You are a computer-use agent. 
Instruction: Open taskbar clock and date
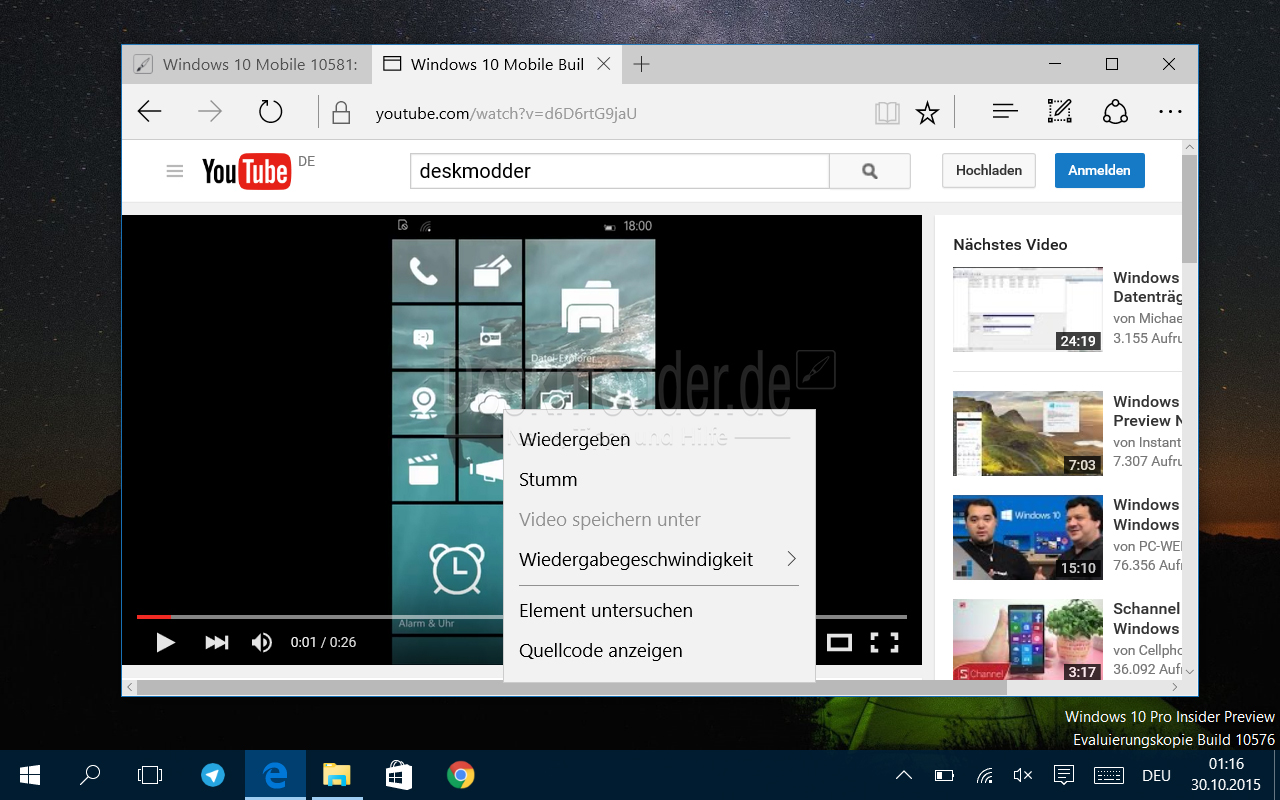pos(1225,775)
